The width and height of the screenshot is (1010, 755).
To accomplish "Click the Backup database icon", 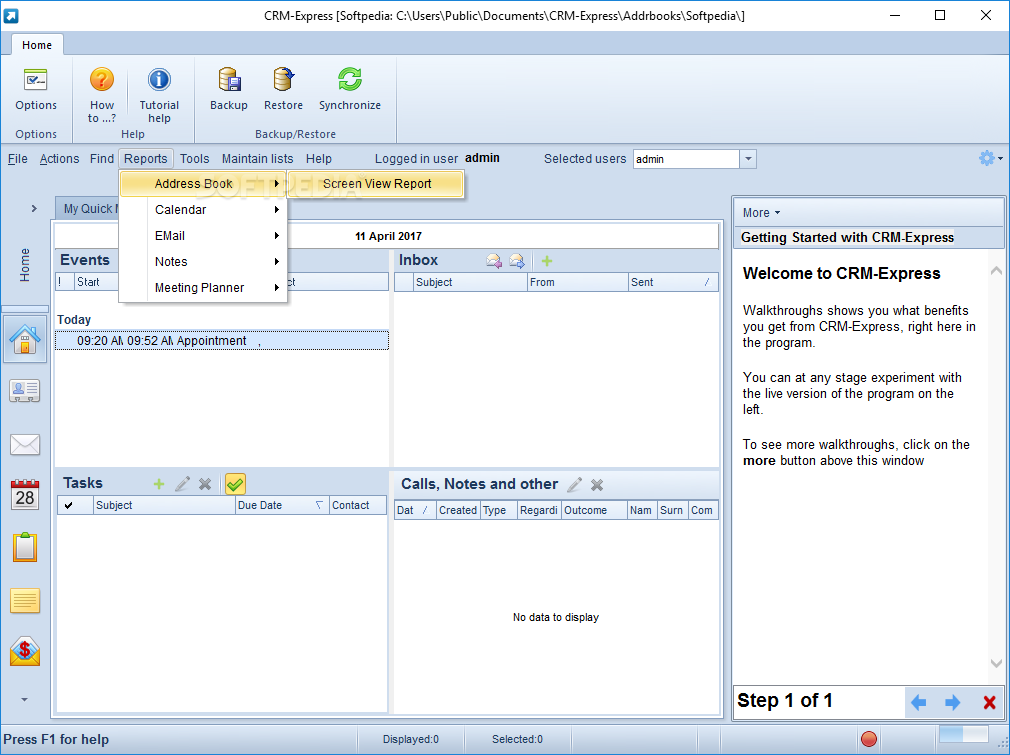I will click(x=229, y=89).
